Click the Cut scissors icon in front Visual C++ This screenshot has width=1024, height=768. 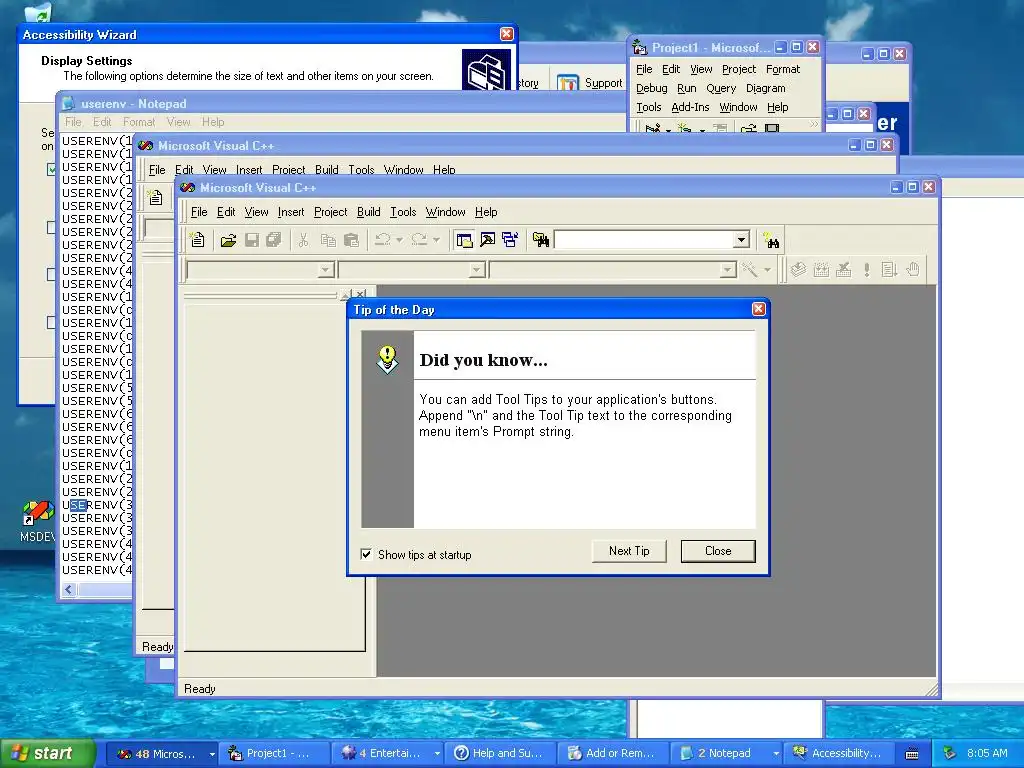(303, 240)
